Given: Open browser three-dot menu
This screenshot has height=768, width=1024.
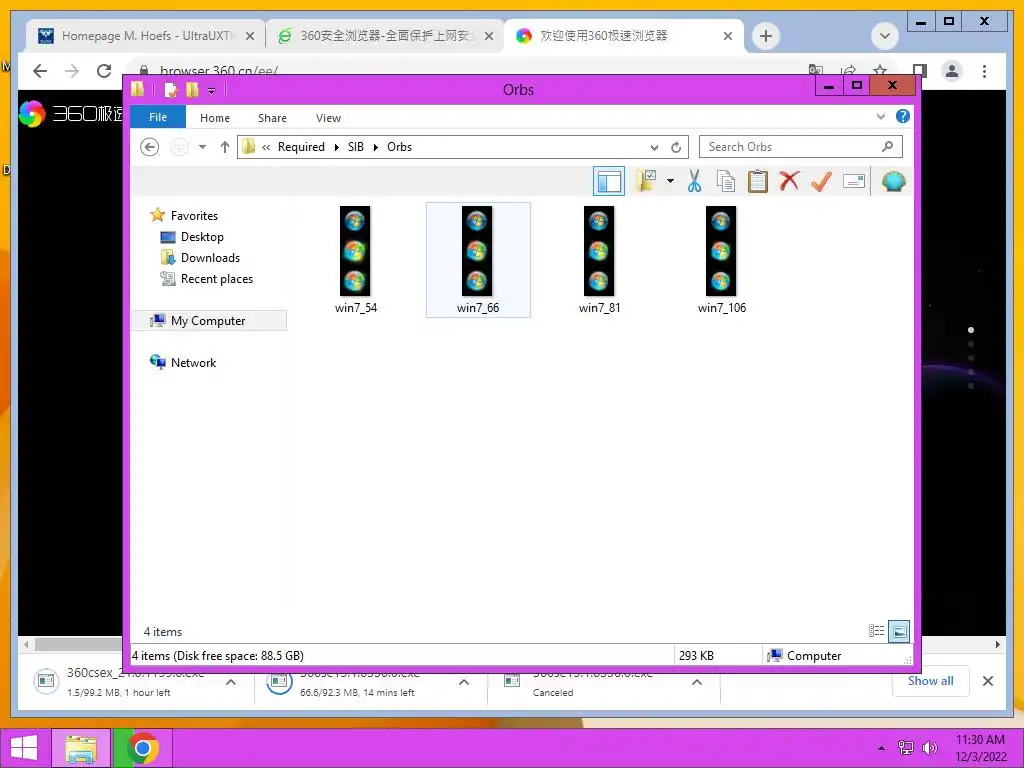Looking at the screenshot, I should pos(984,71).
